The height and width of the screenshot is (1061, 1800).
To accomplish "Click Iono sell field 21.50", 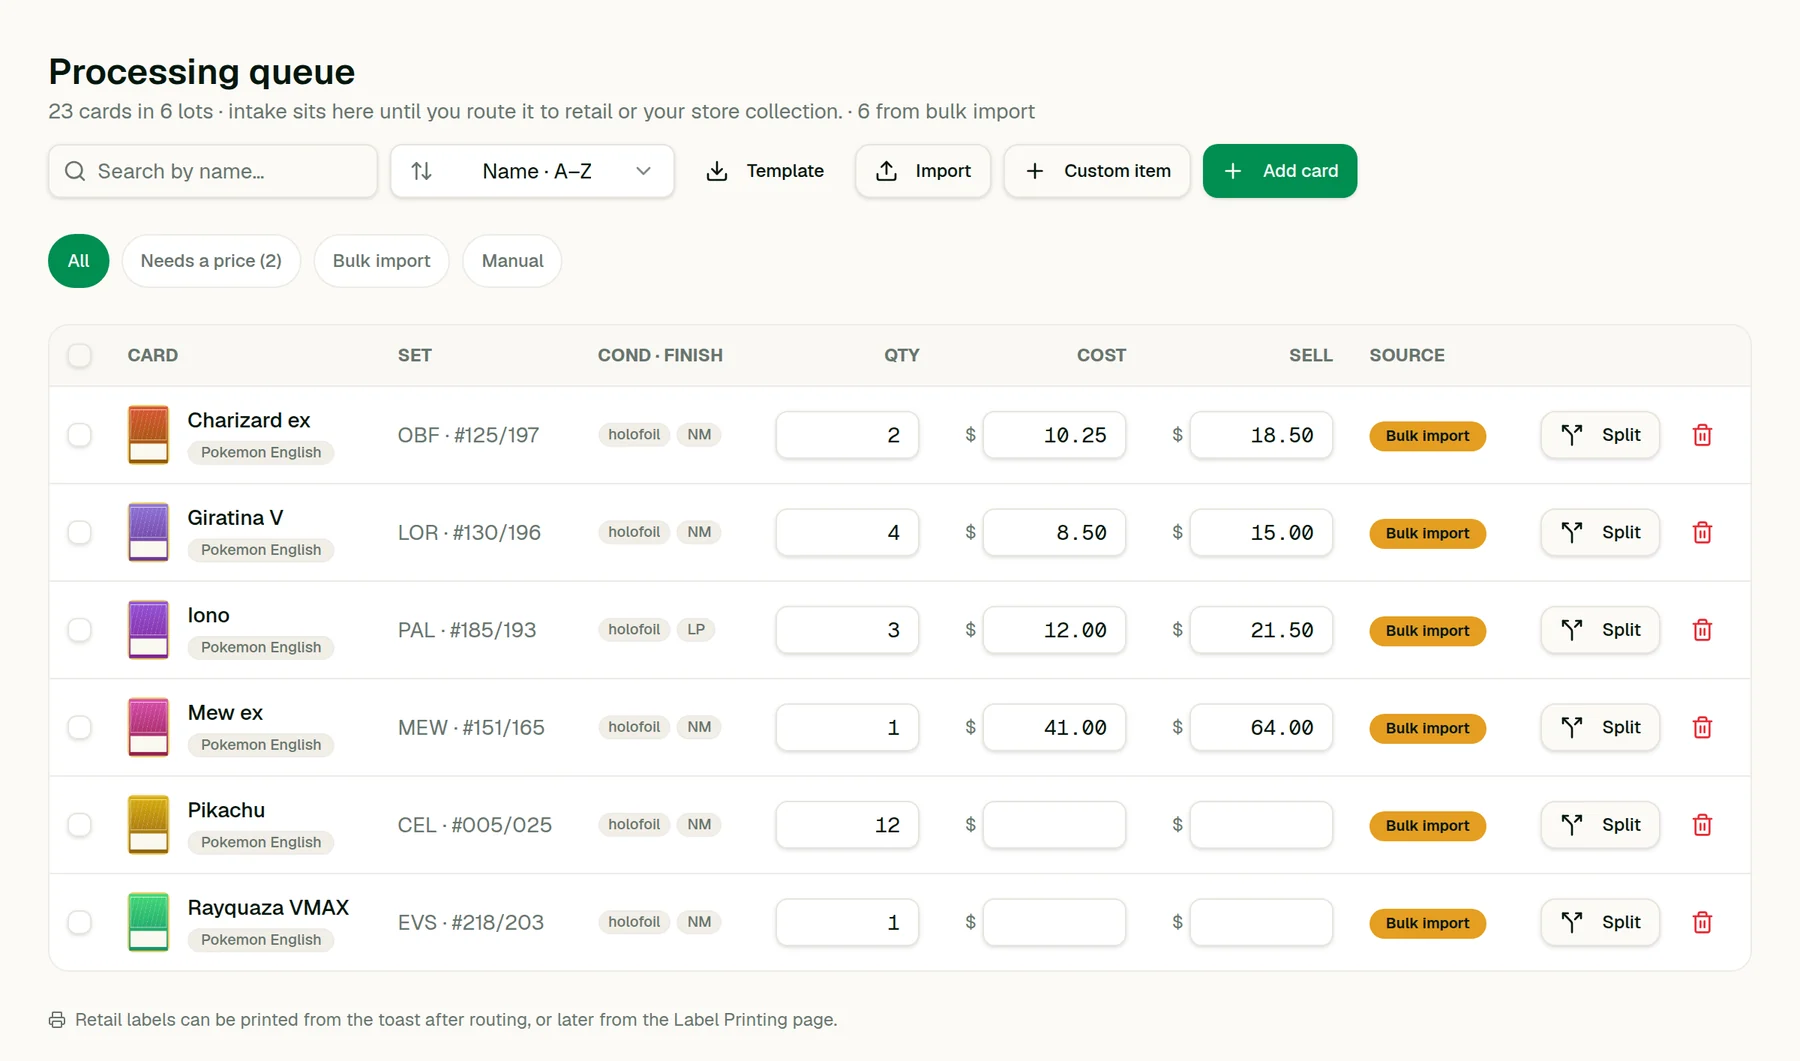I will (1261, 630).
